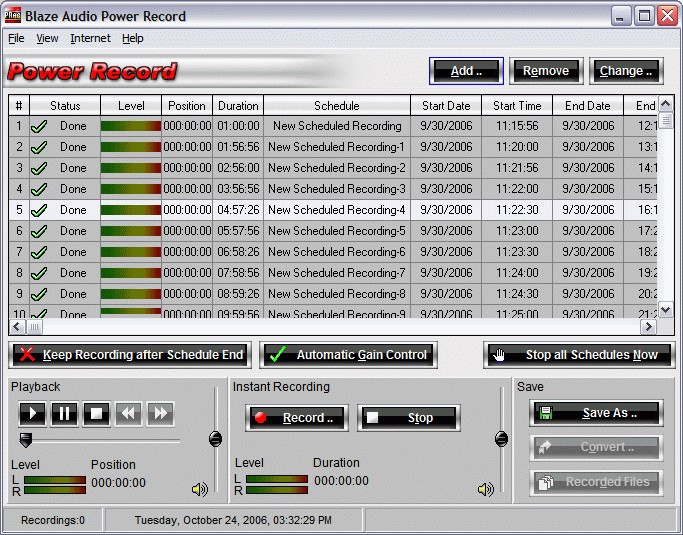Click the Schedule column header
The image size is (683, 535).
point(337,105)
